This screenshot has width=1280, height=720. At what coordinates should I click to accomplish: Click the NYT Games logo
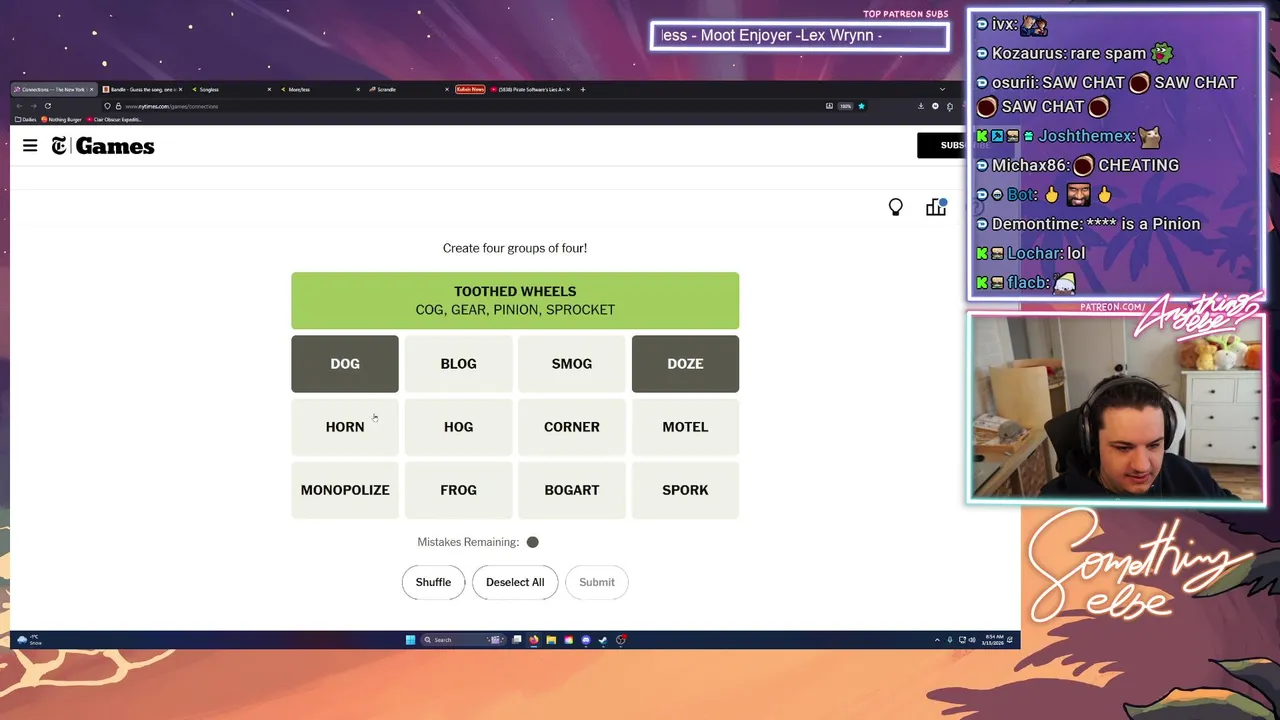(103, 146)
